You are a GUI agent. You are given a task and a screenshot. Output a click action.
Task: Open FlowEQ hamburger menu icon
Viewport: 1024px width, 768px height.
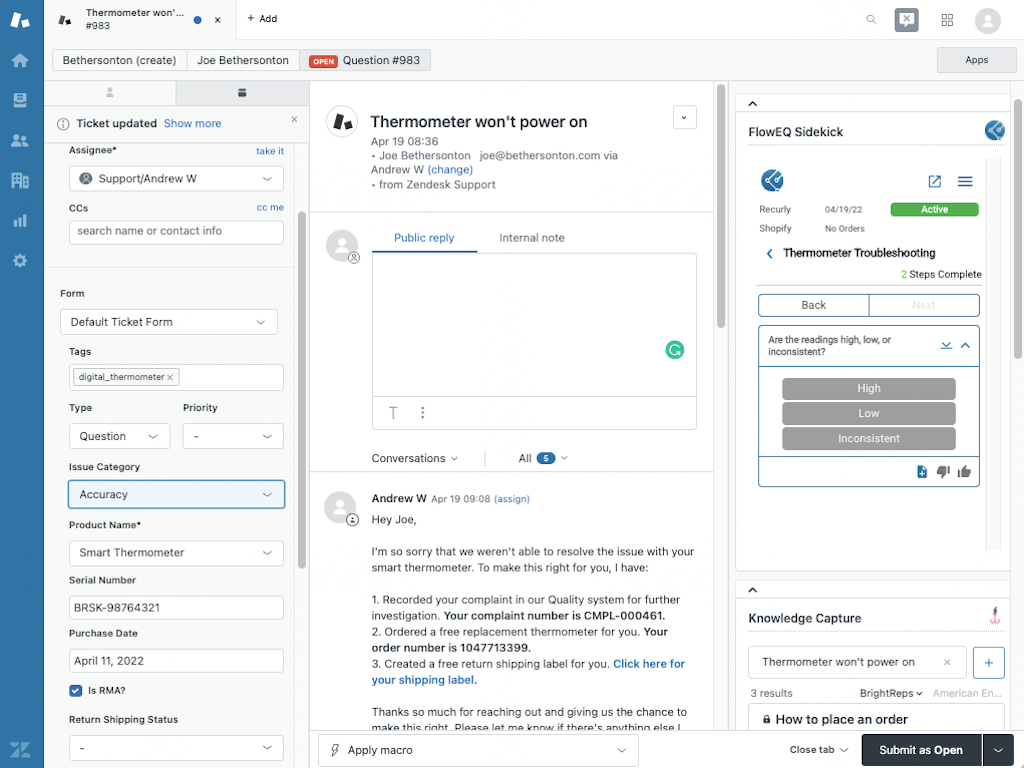coord(965,181)
